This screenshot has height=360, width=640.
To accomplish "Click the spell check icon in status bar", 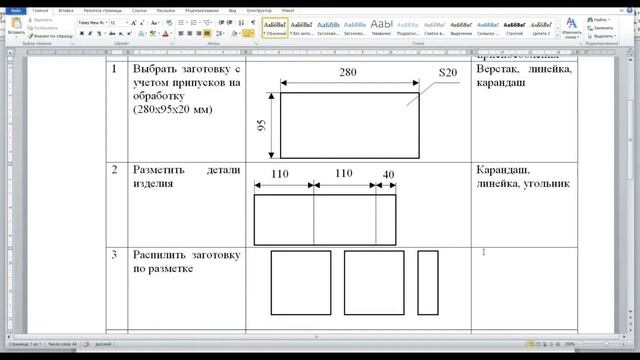I will click(x=87, y=344).
